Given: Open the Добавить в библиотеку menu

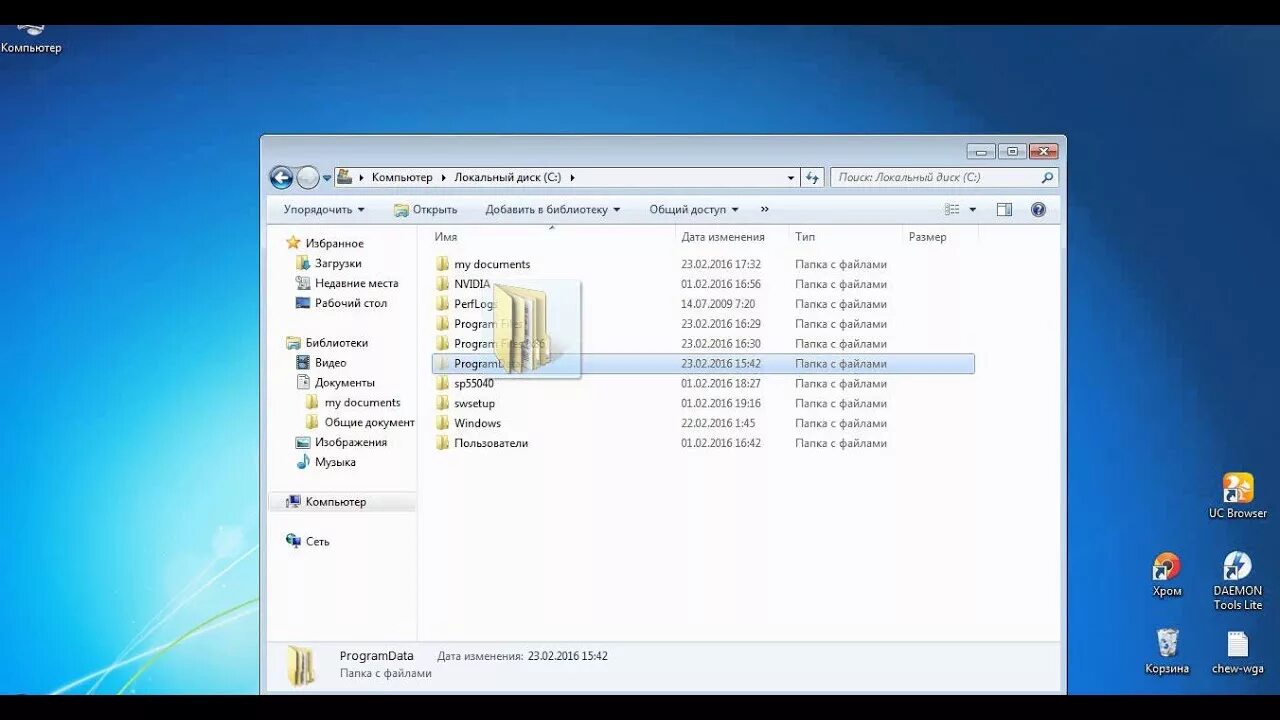Looking at the screenshot, I should [x=553, y=209].
